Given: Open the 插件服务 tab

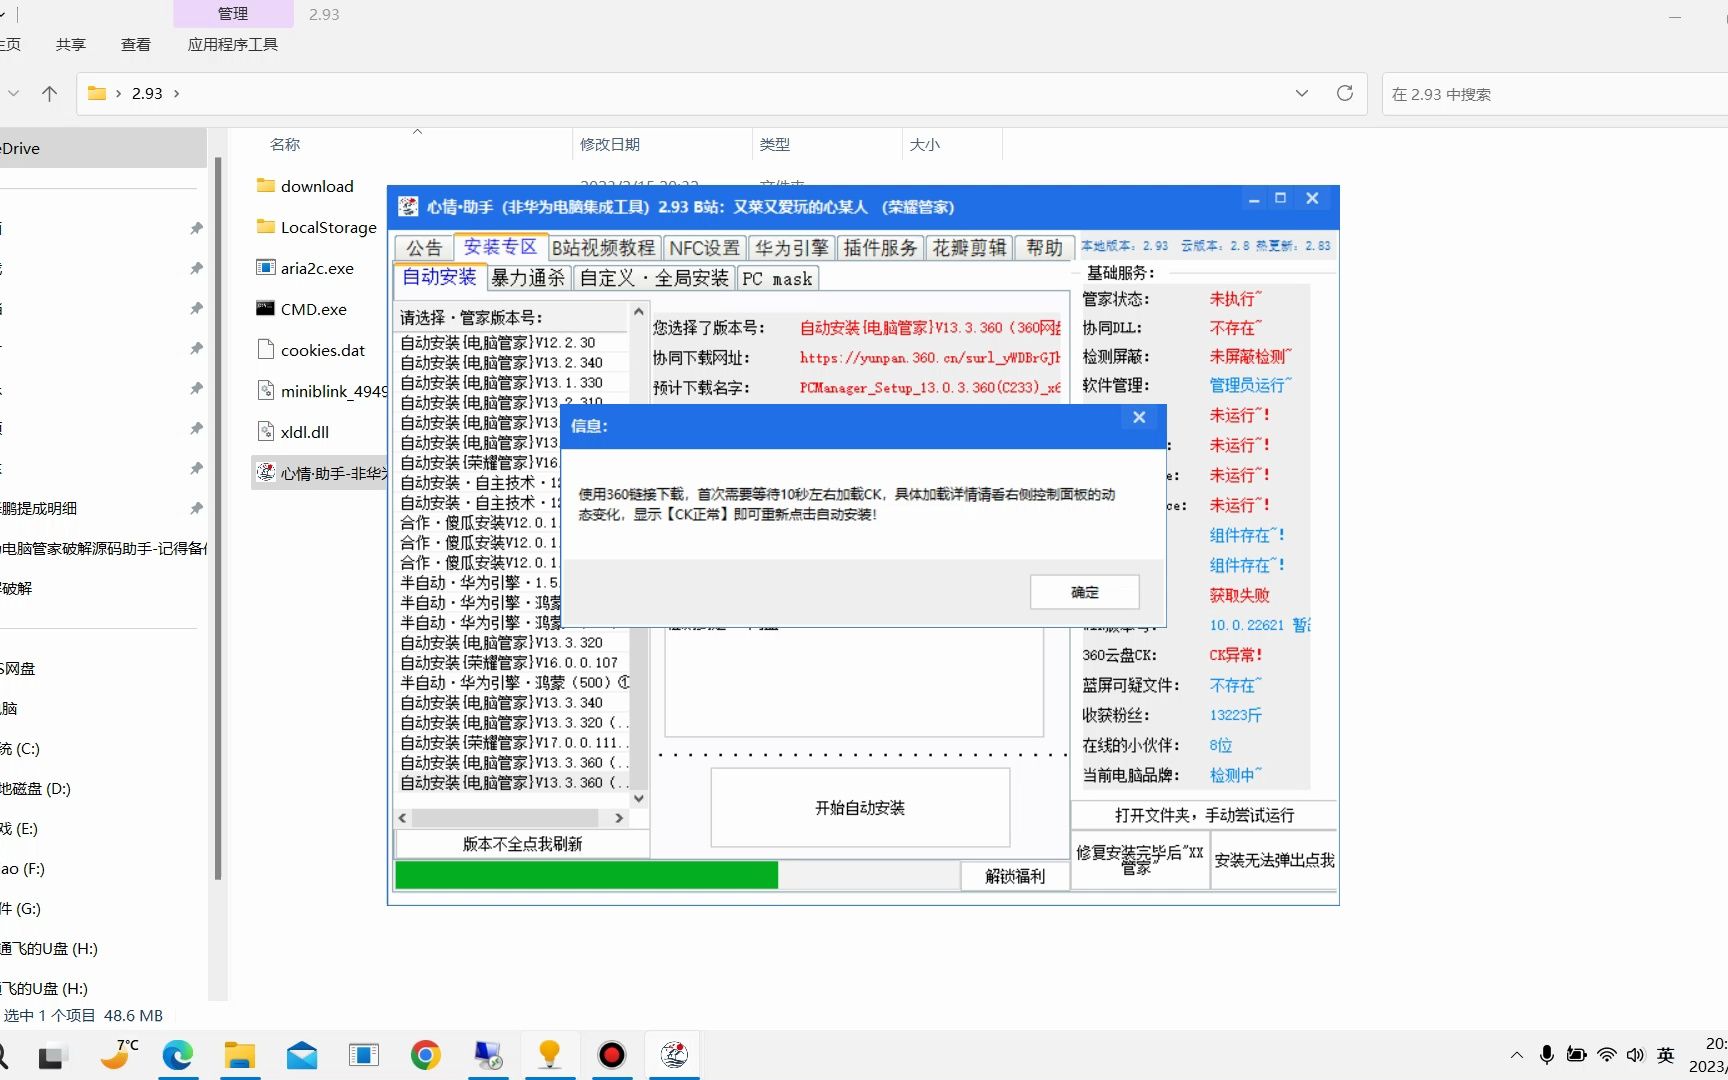Looking at the screenshot, I should coord(880,248).
